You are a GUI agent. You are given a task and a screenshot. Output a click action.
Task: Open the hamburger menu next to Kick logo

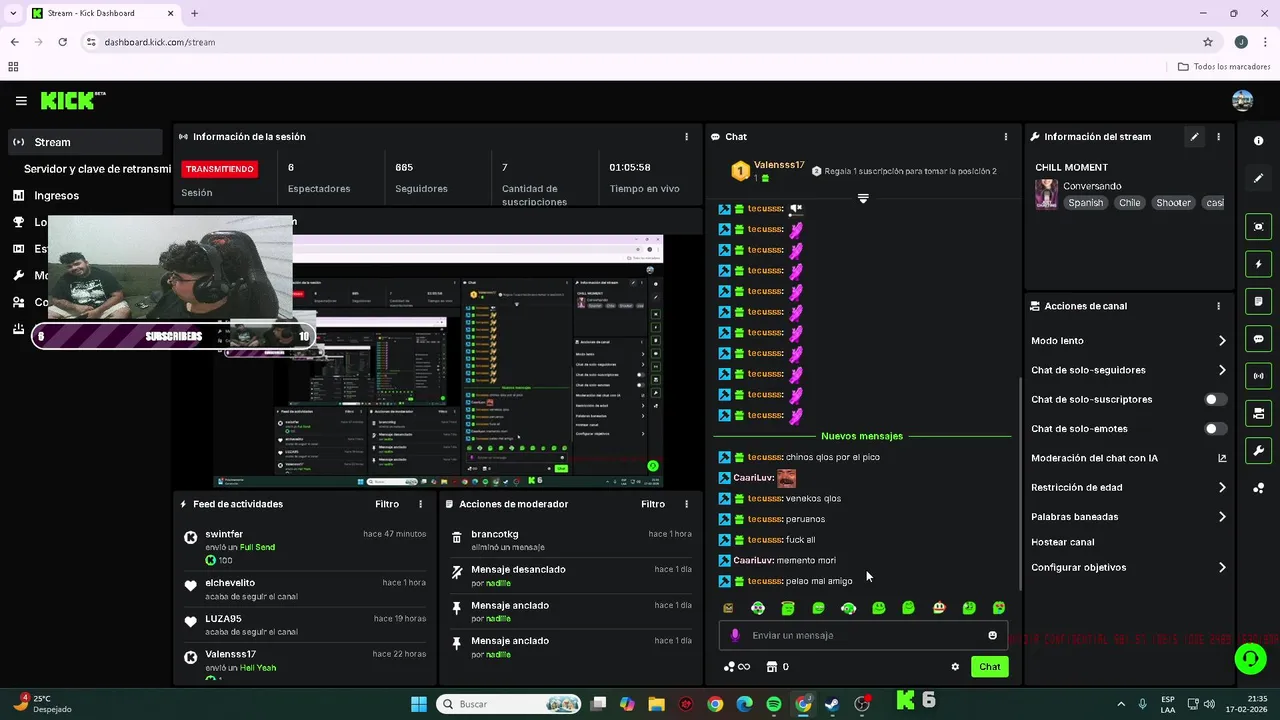(x=21, y=101)
